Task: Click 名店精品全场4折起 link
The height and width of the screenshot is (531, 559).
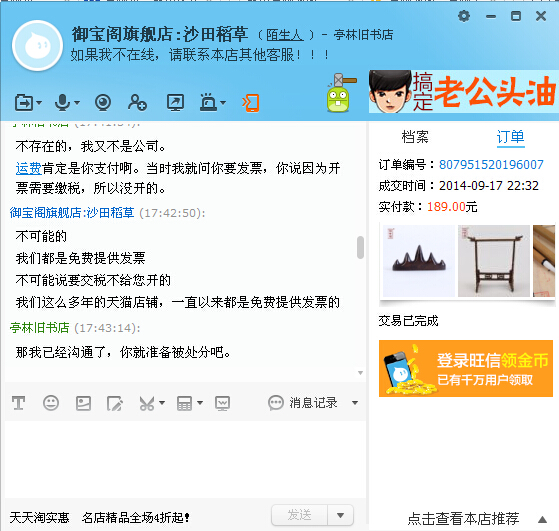Action: [136, 517]
